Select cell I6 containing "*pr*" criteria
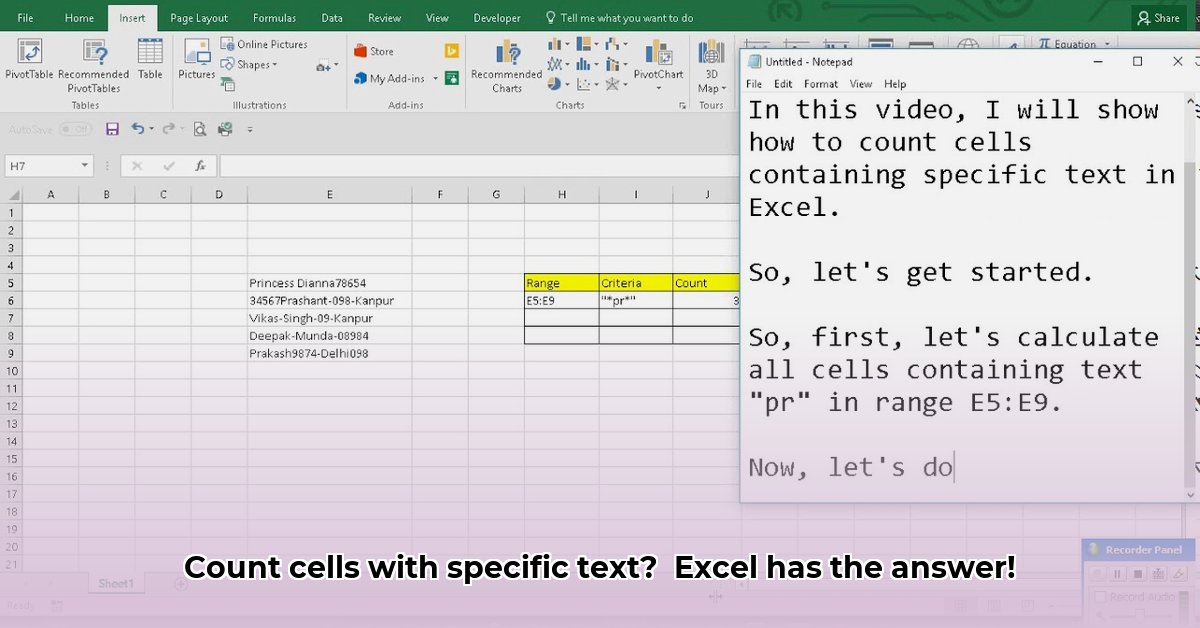 tap(635, 301)
